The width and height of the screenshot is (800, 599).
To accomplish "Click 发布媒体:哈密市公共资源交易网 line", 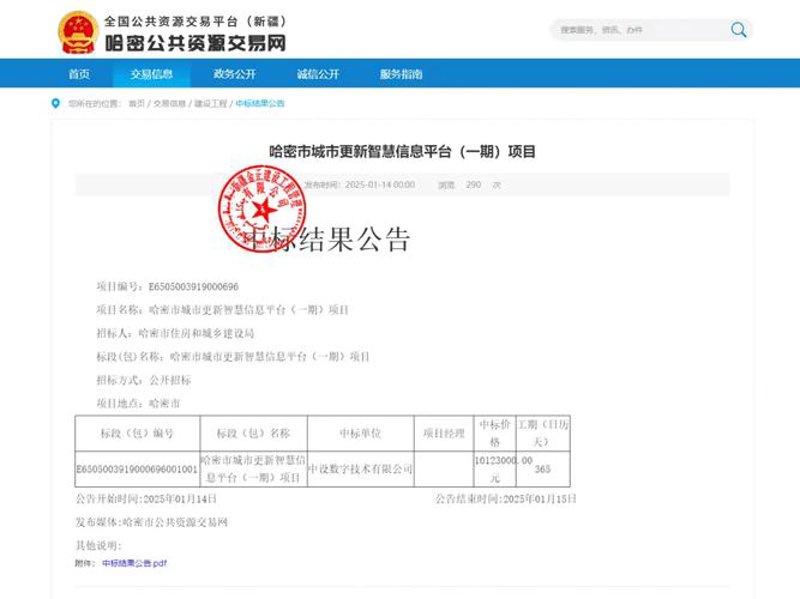I will 152,522.
